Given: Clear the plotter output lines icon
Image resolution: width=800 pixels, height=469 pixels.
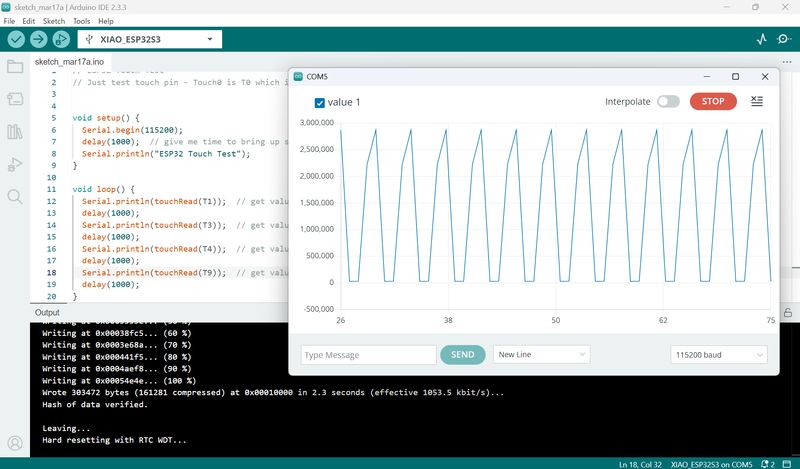Looking at the screenshot, I should (757, 102).
